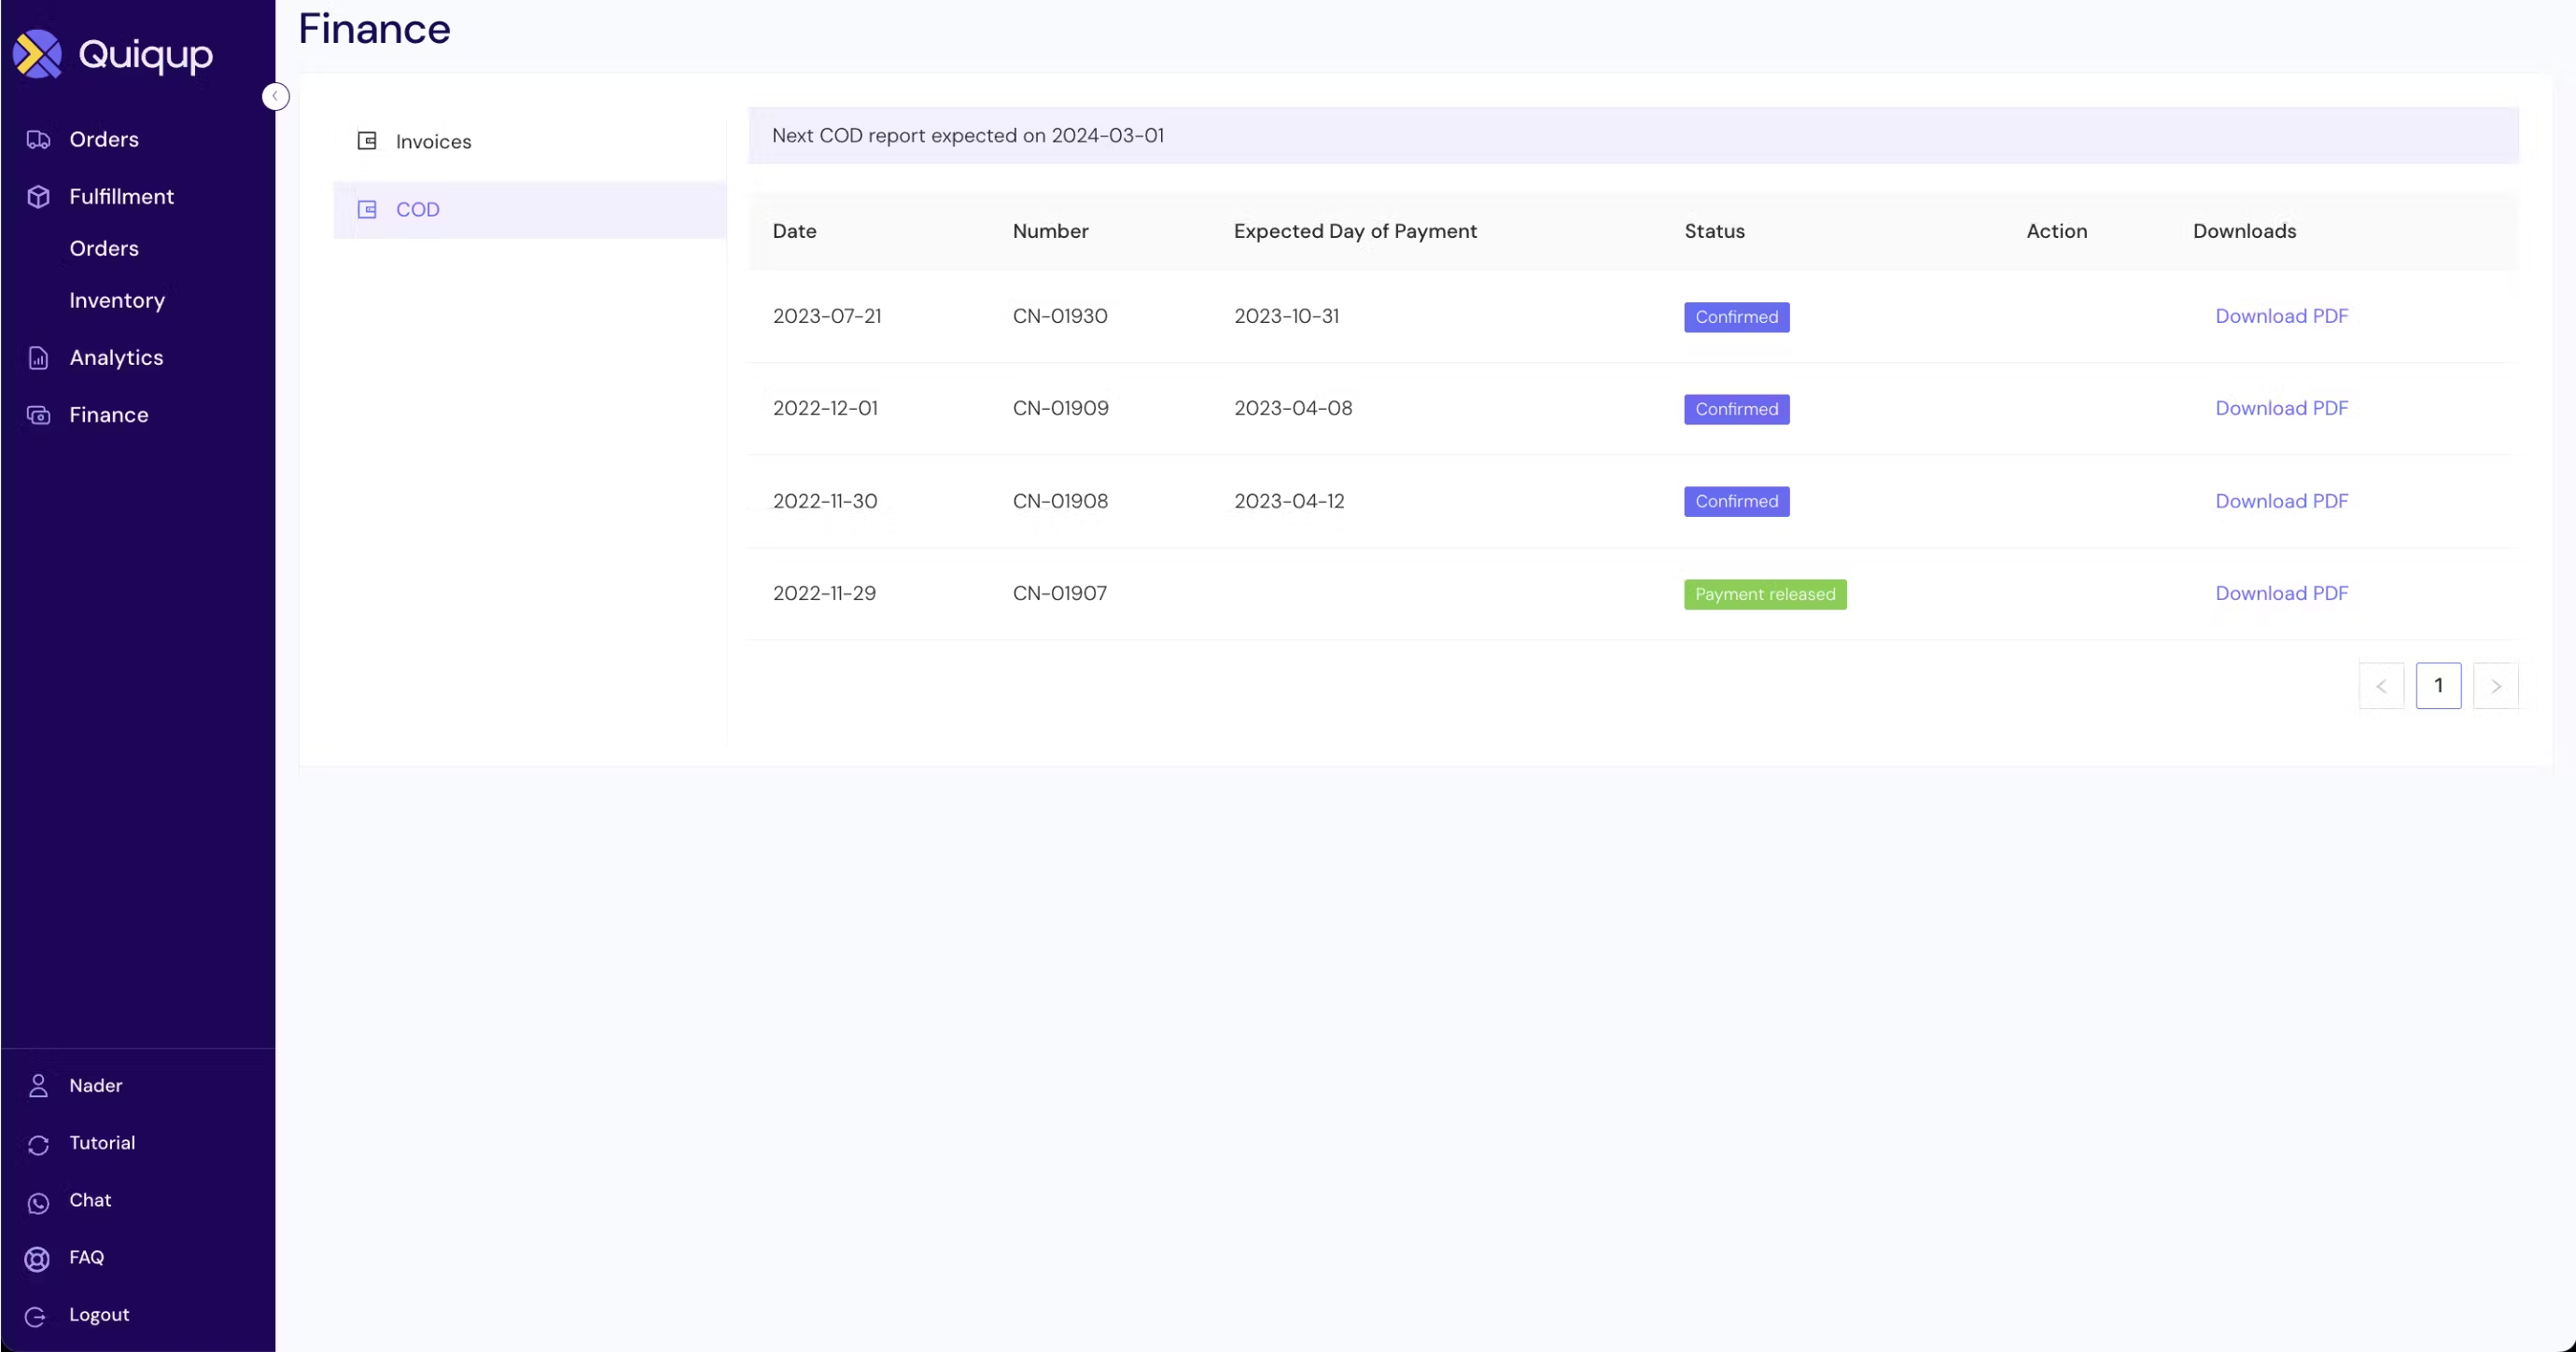This screenshot has width=2576, height=1352.
Task: Download PDF for CN-01930
Action: [2281, 316]
